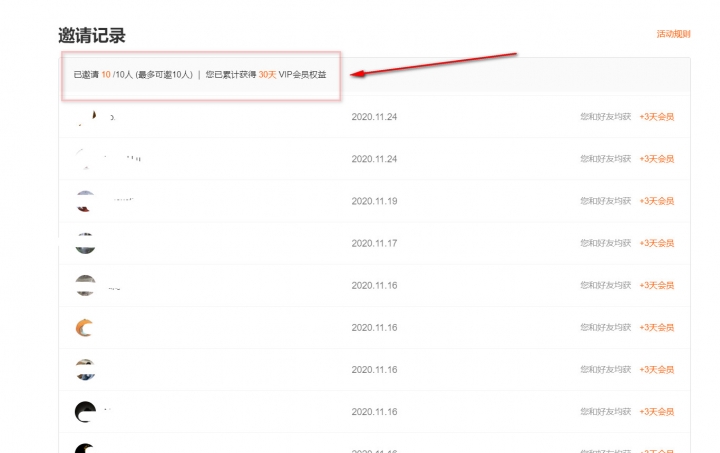
Task: Click 您和好友均获 in the 2020.11.17 row
Action: (x=606, y=243)
